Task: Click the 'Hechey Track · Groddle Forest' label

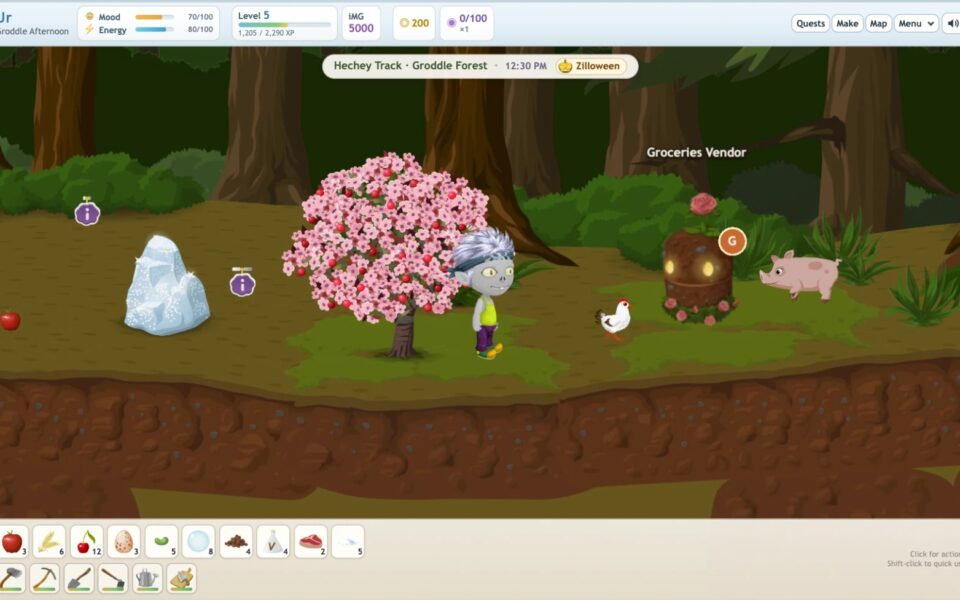Action: (x=410, y=66)
